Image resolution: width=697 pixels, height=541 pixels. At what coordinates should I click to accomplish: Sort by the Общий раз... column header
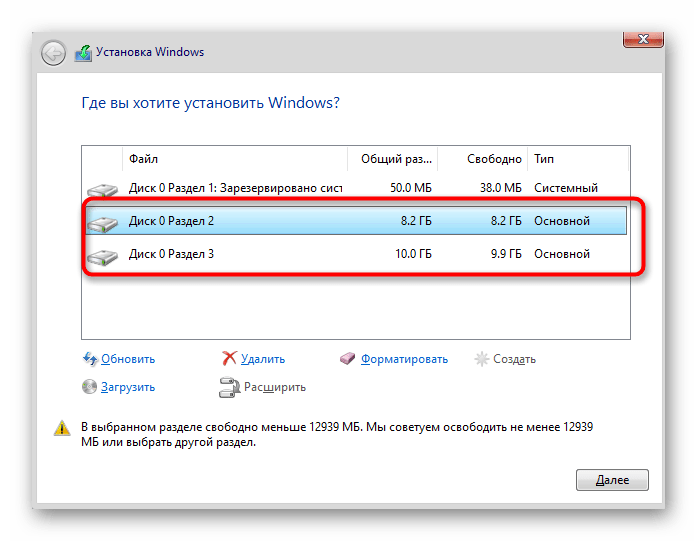tap(393, 159)
